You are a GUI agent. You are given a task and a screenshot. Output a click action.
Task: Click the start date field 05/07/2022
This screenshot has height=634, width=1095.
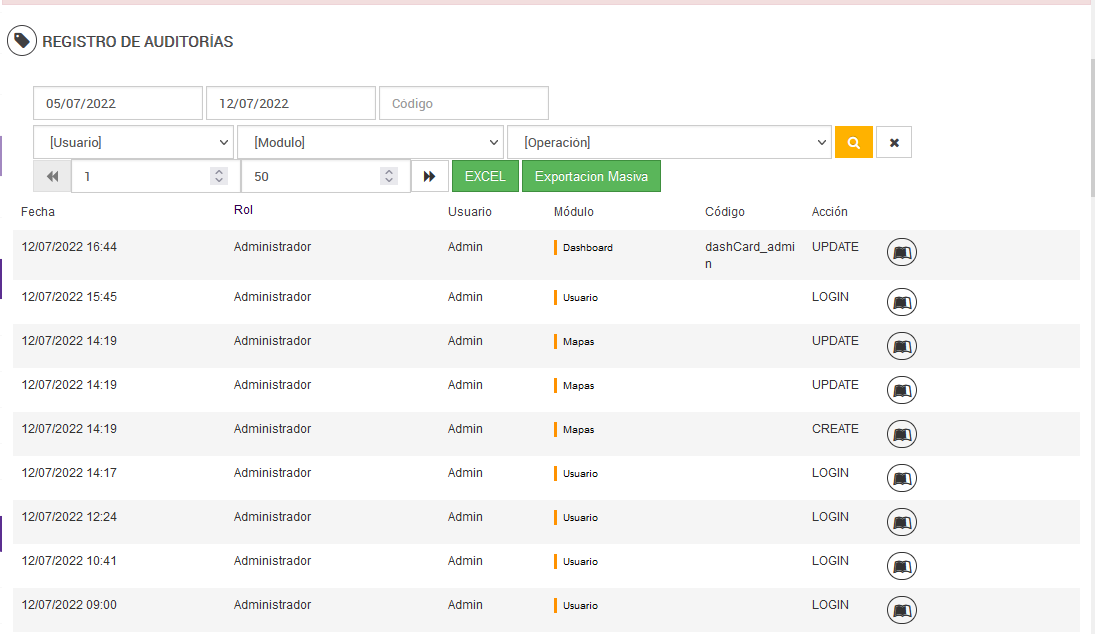(118, 103)
